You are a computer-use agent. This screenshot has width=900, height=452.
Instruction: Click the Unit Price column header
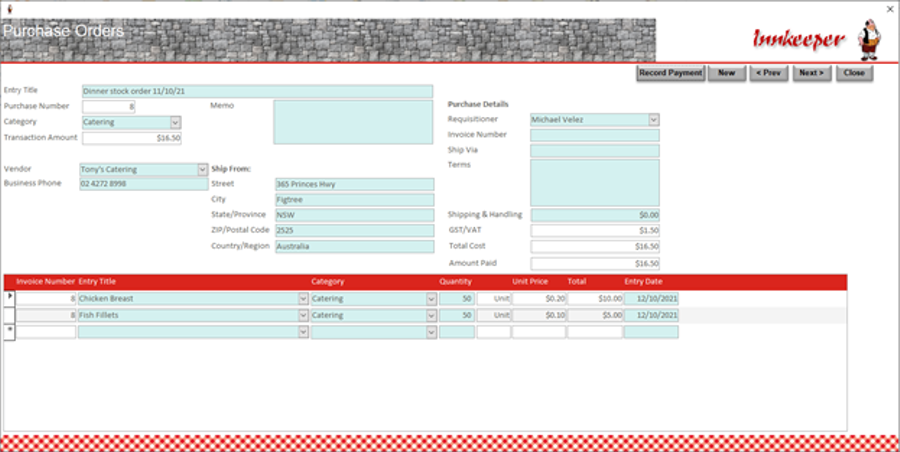pos(530,282)
